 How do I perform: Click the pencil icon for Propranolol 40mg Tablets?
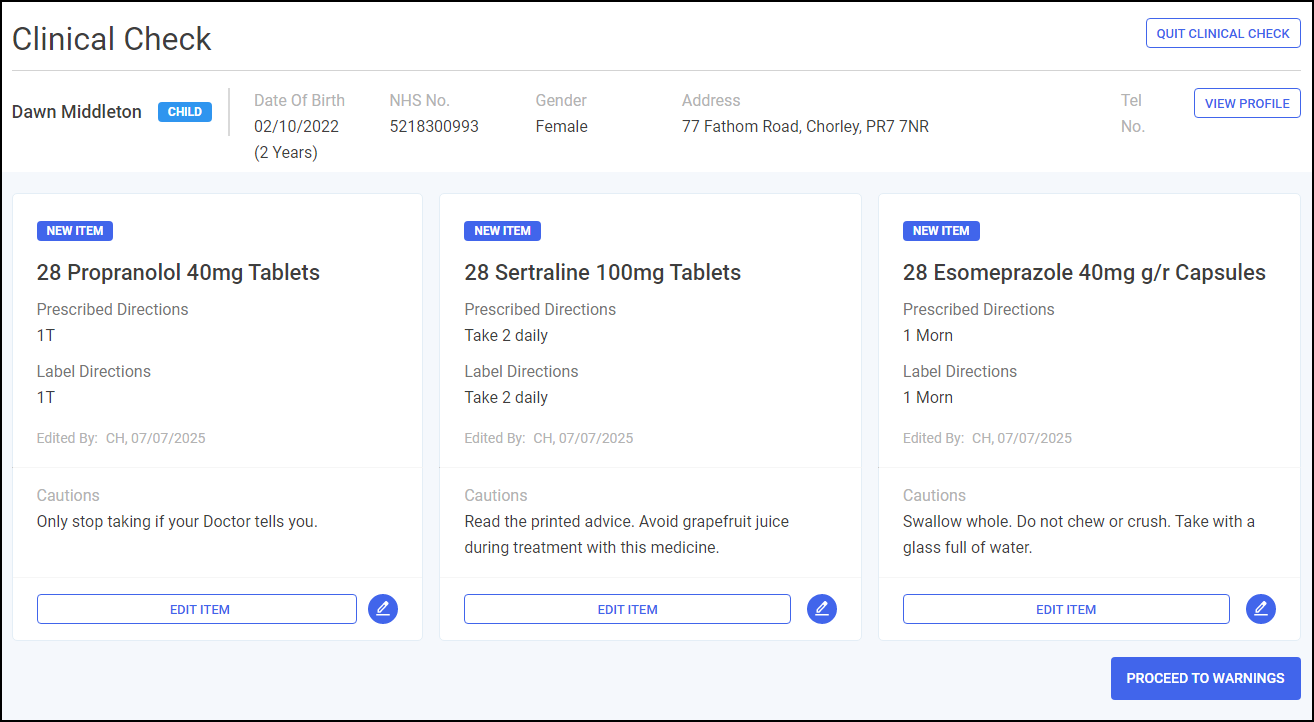click(382, 609)
